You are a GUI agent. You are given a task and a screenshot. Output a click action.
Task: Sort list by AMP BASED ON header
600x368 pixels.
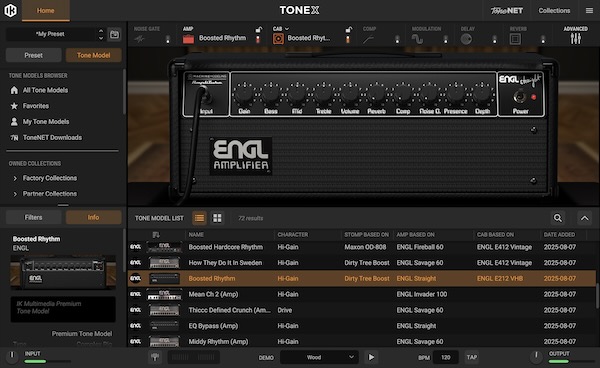(416, 234)
